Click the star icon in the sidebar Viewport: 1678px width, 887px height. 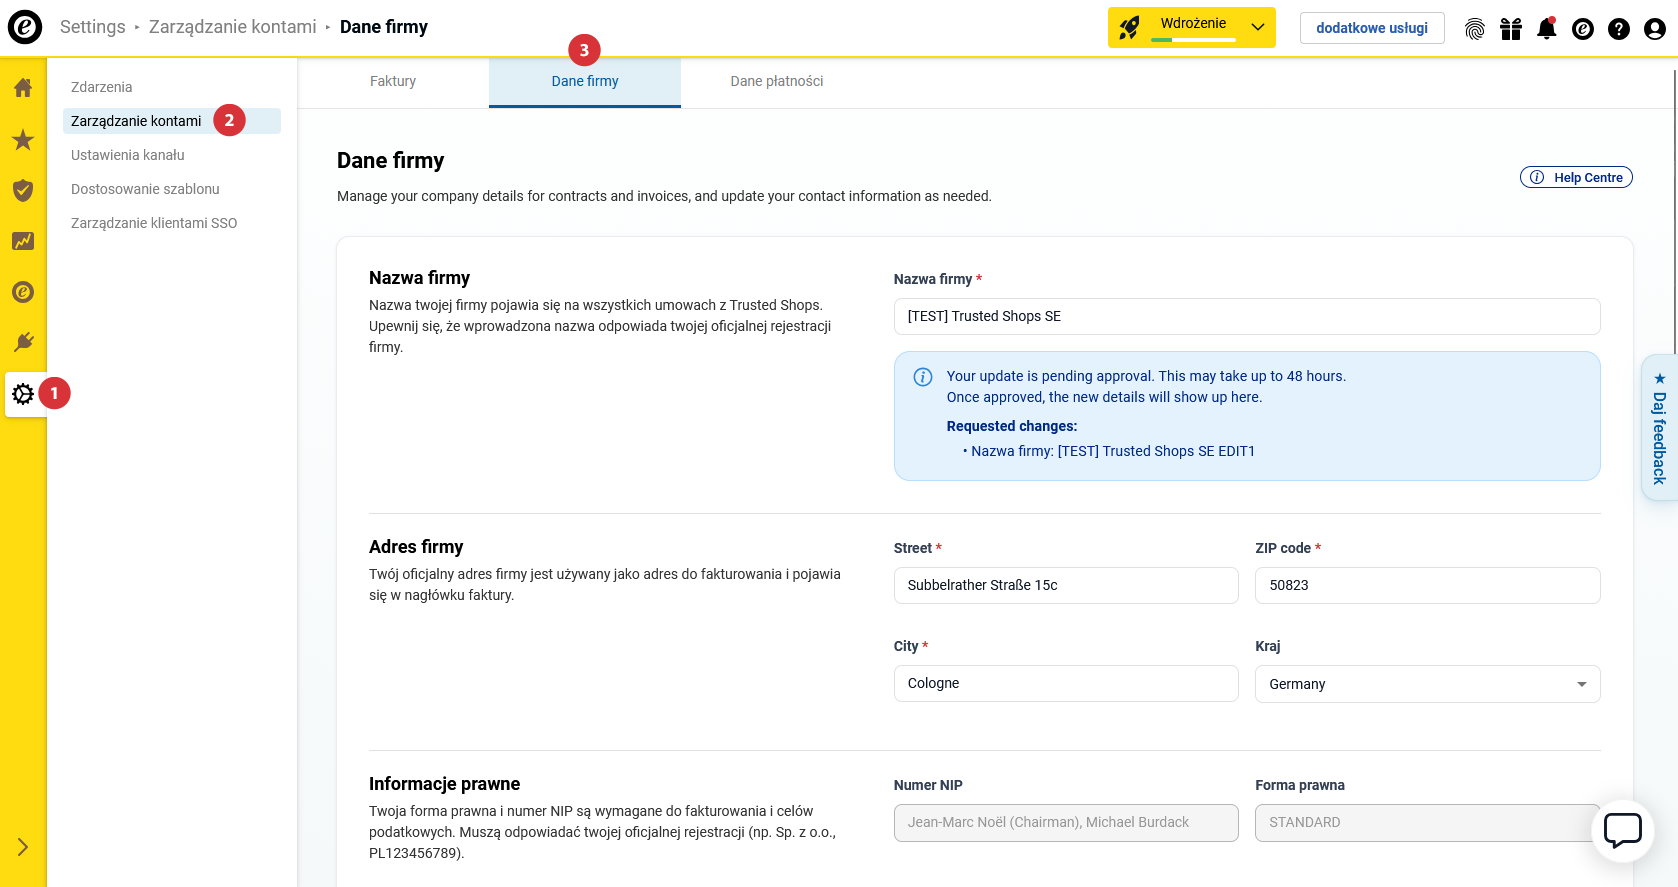(23, 140)
